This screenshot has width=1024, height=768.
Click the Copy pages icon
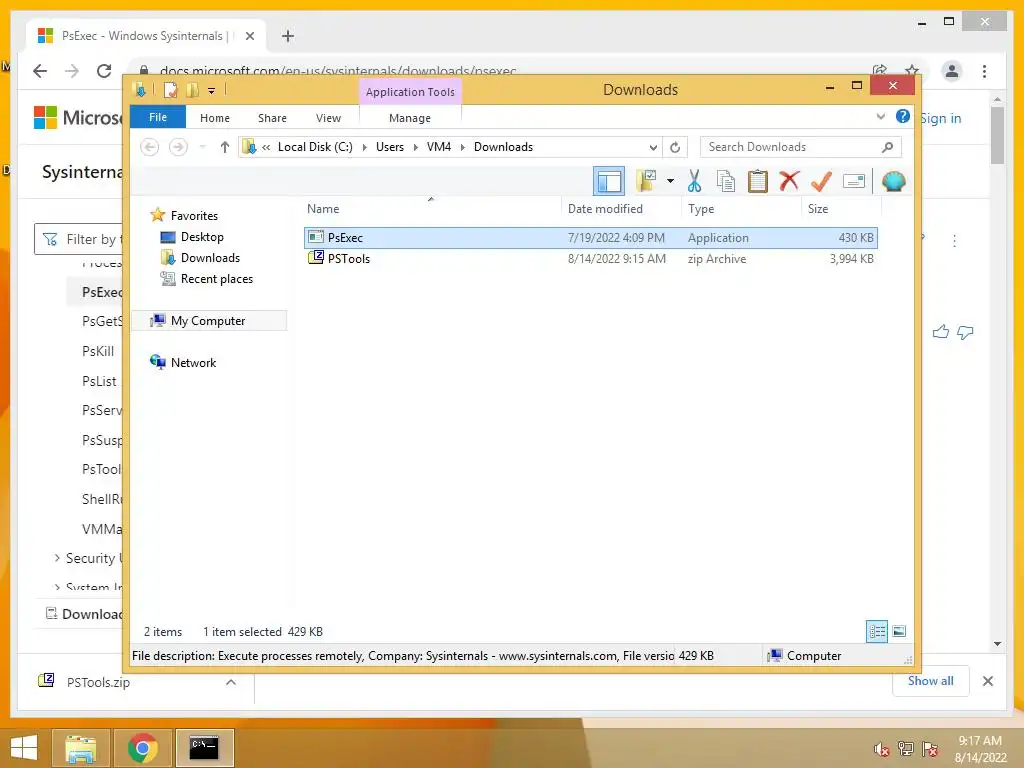(x=726, y=181)
